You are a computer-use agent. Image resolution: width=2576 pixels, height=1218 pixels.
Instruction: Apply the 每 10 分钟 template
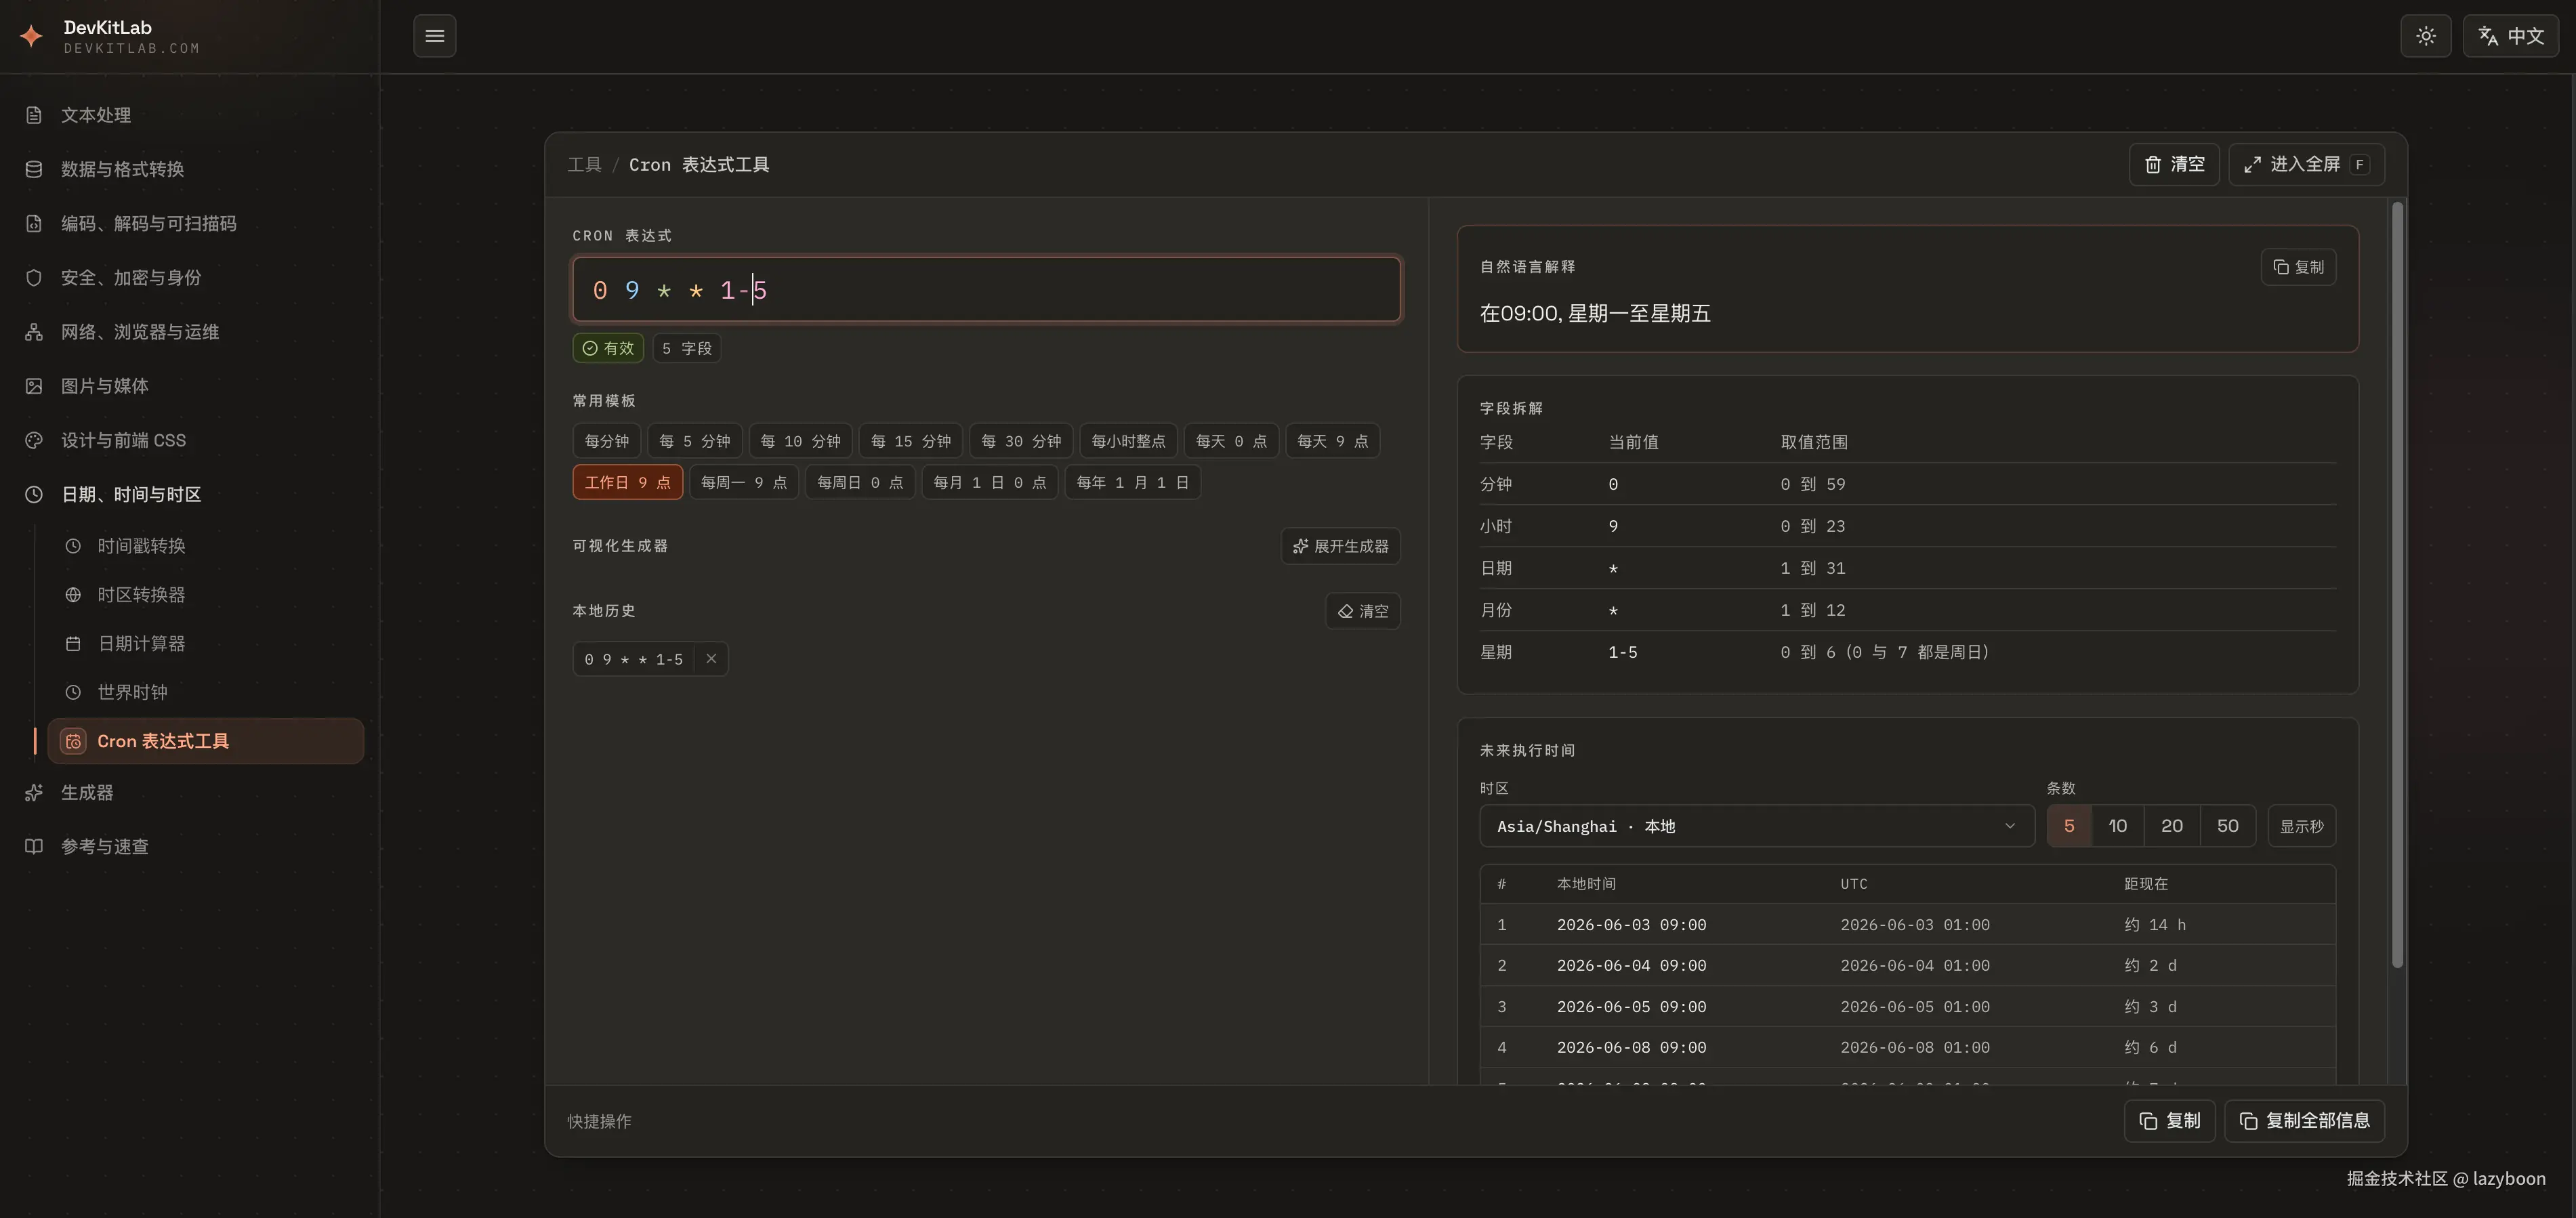800,441
